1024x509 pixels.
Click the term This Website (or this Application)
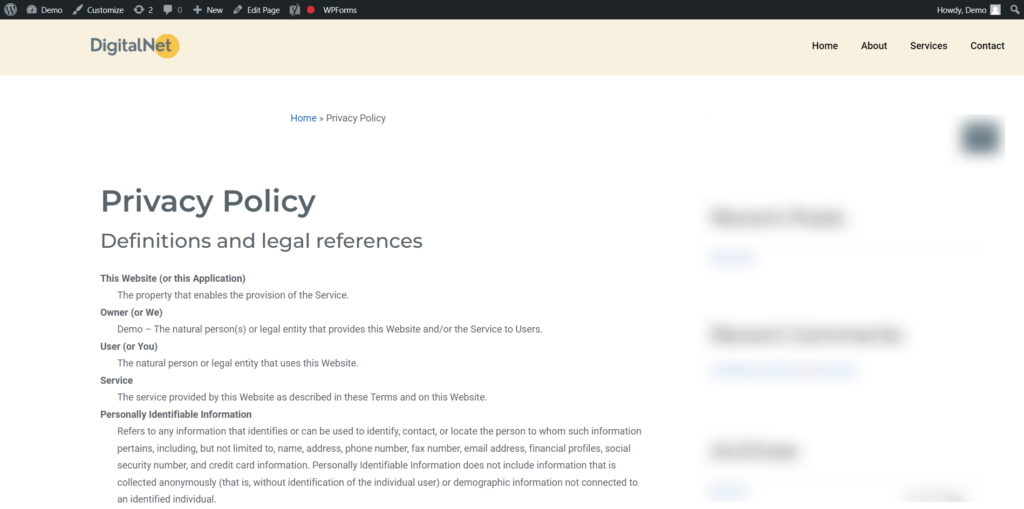(x=173, y=278)
